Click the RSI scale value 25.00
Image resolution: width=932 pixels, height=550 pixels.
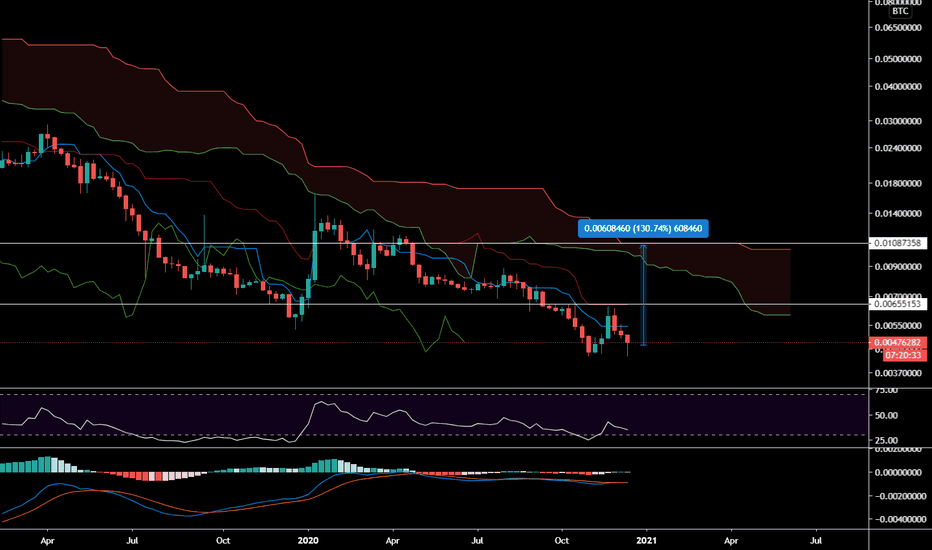(x=886, y=441)
